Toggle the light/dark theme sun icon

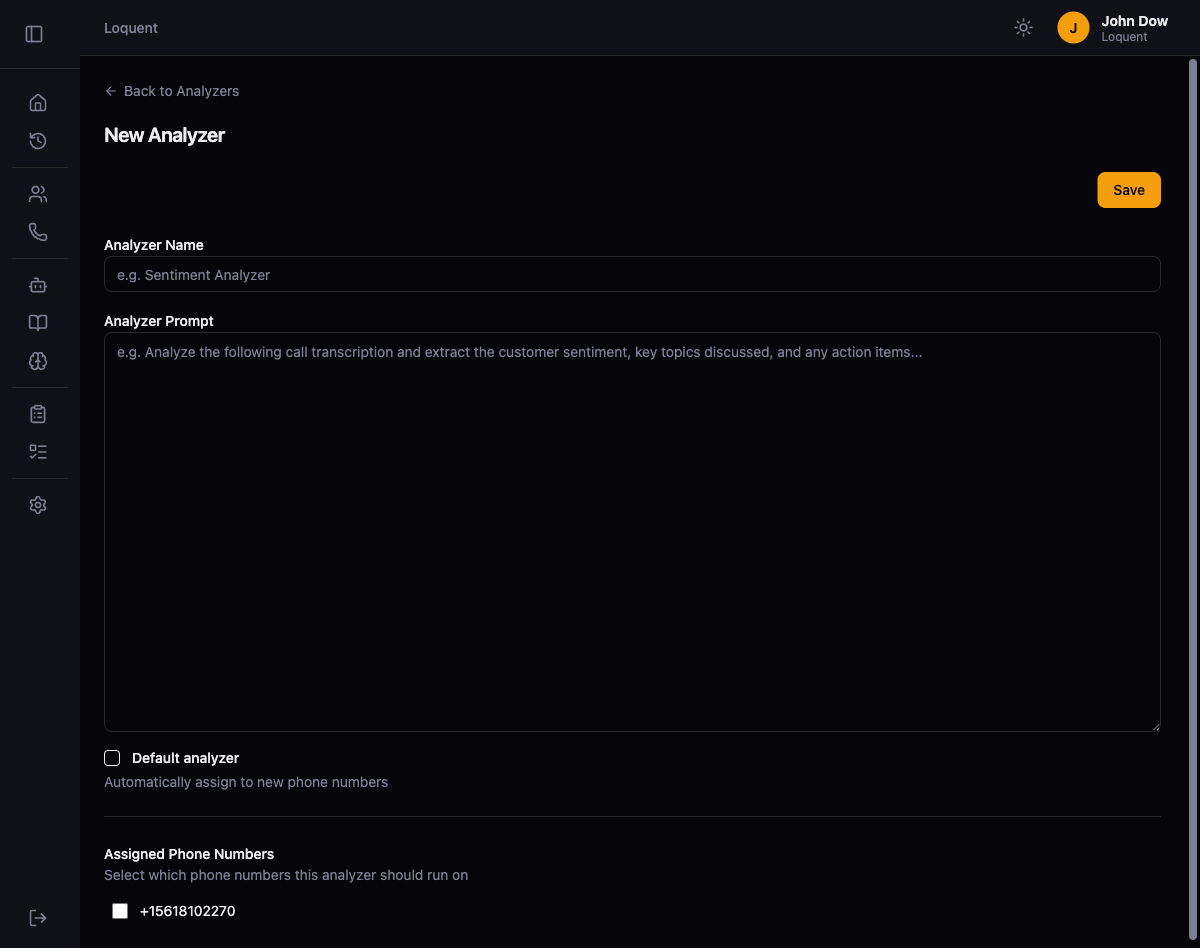[1023, 28]
